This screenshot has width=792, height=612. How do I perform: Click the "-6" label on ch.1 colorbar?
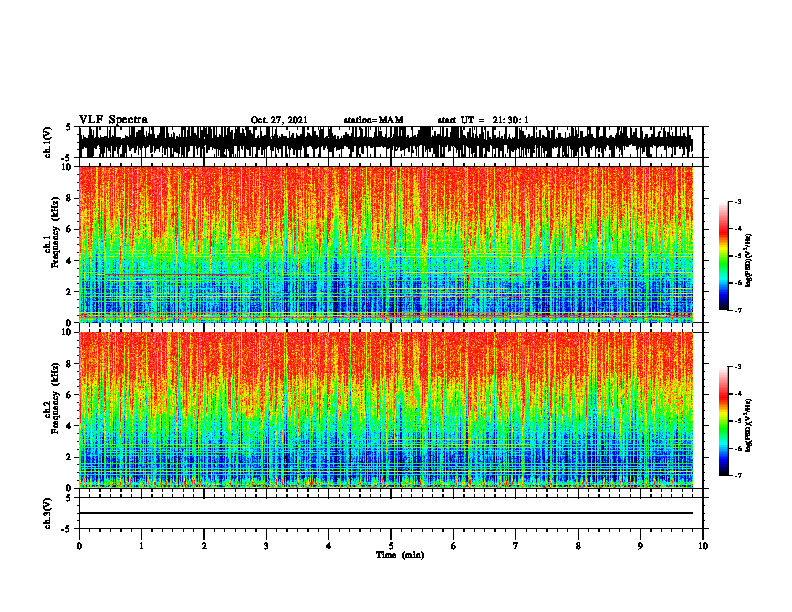(x=738, y=283)
